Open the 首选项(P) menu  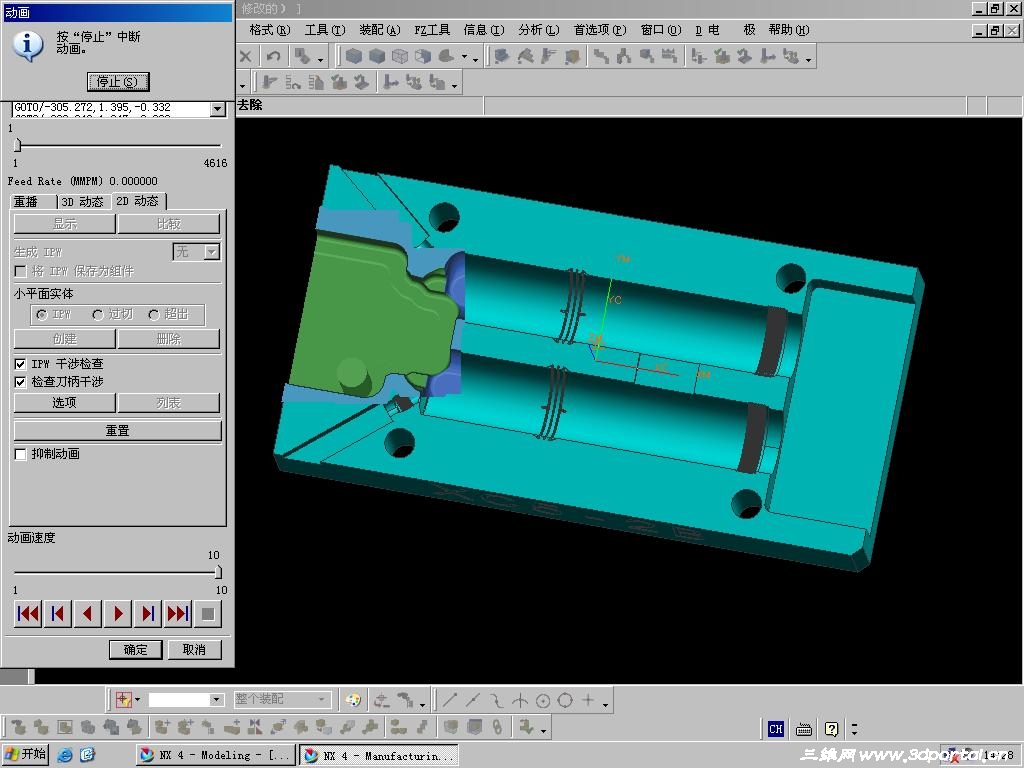[x=600, y=30]
